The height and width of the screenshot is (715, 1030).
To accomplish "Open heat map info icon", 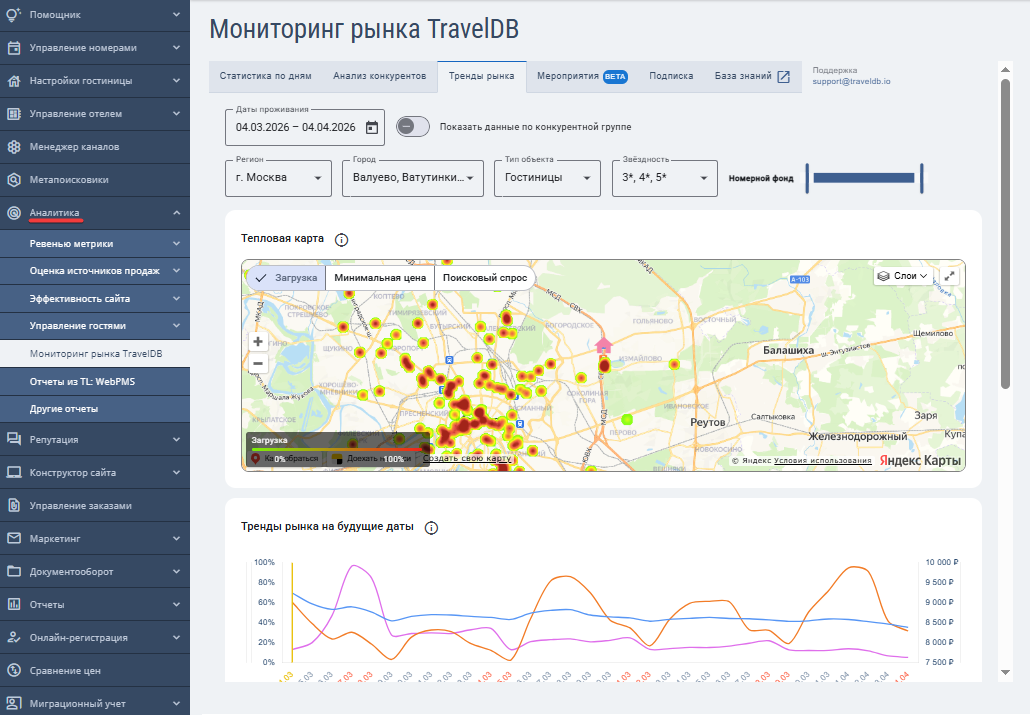I will tap(342, 240).
